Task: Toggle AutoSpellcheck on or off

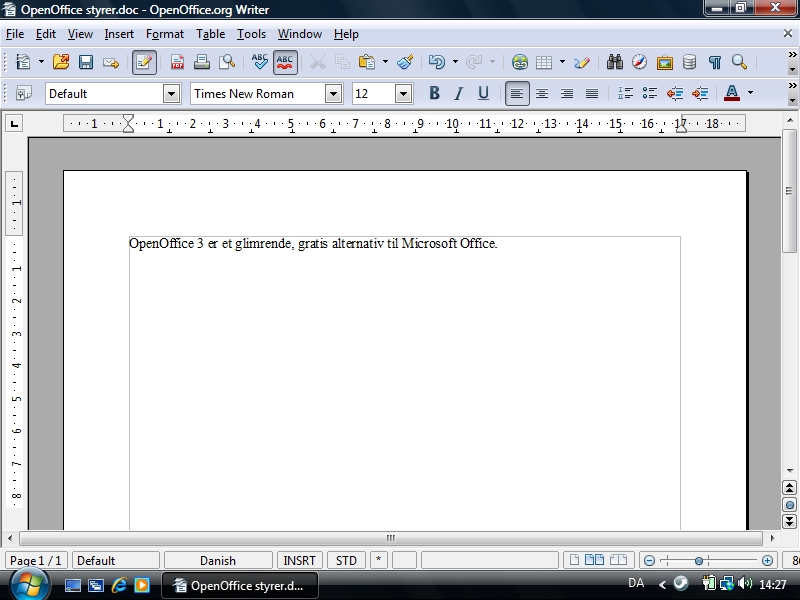Action: (x=285, y=62)
